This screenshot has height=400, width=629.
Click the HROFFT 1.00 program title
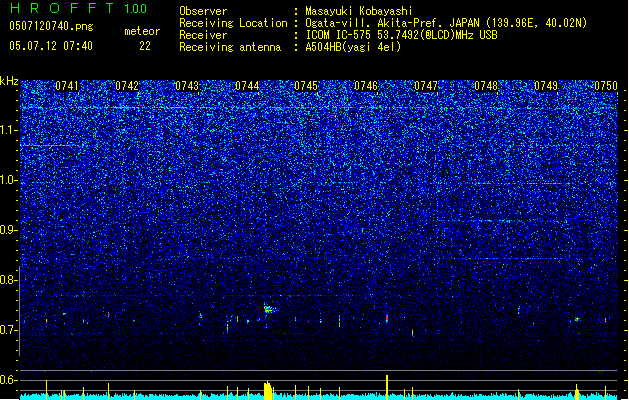[x=79, y=8]
